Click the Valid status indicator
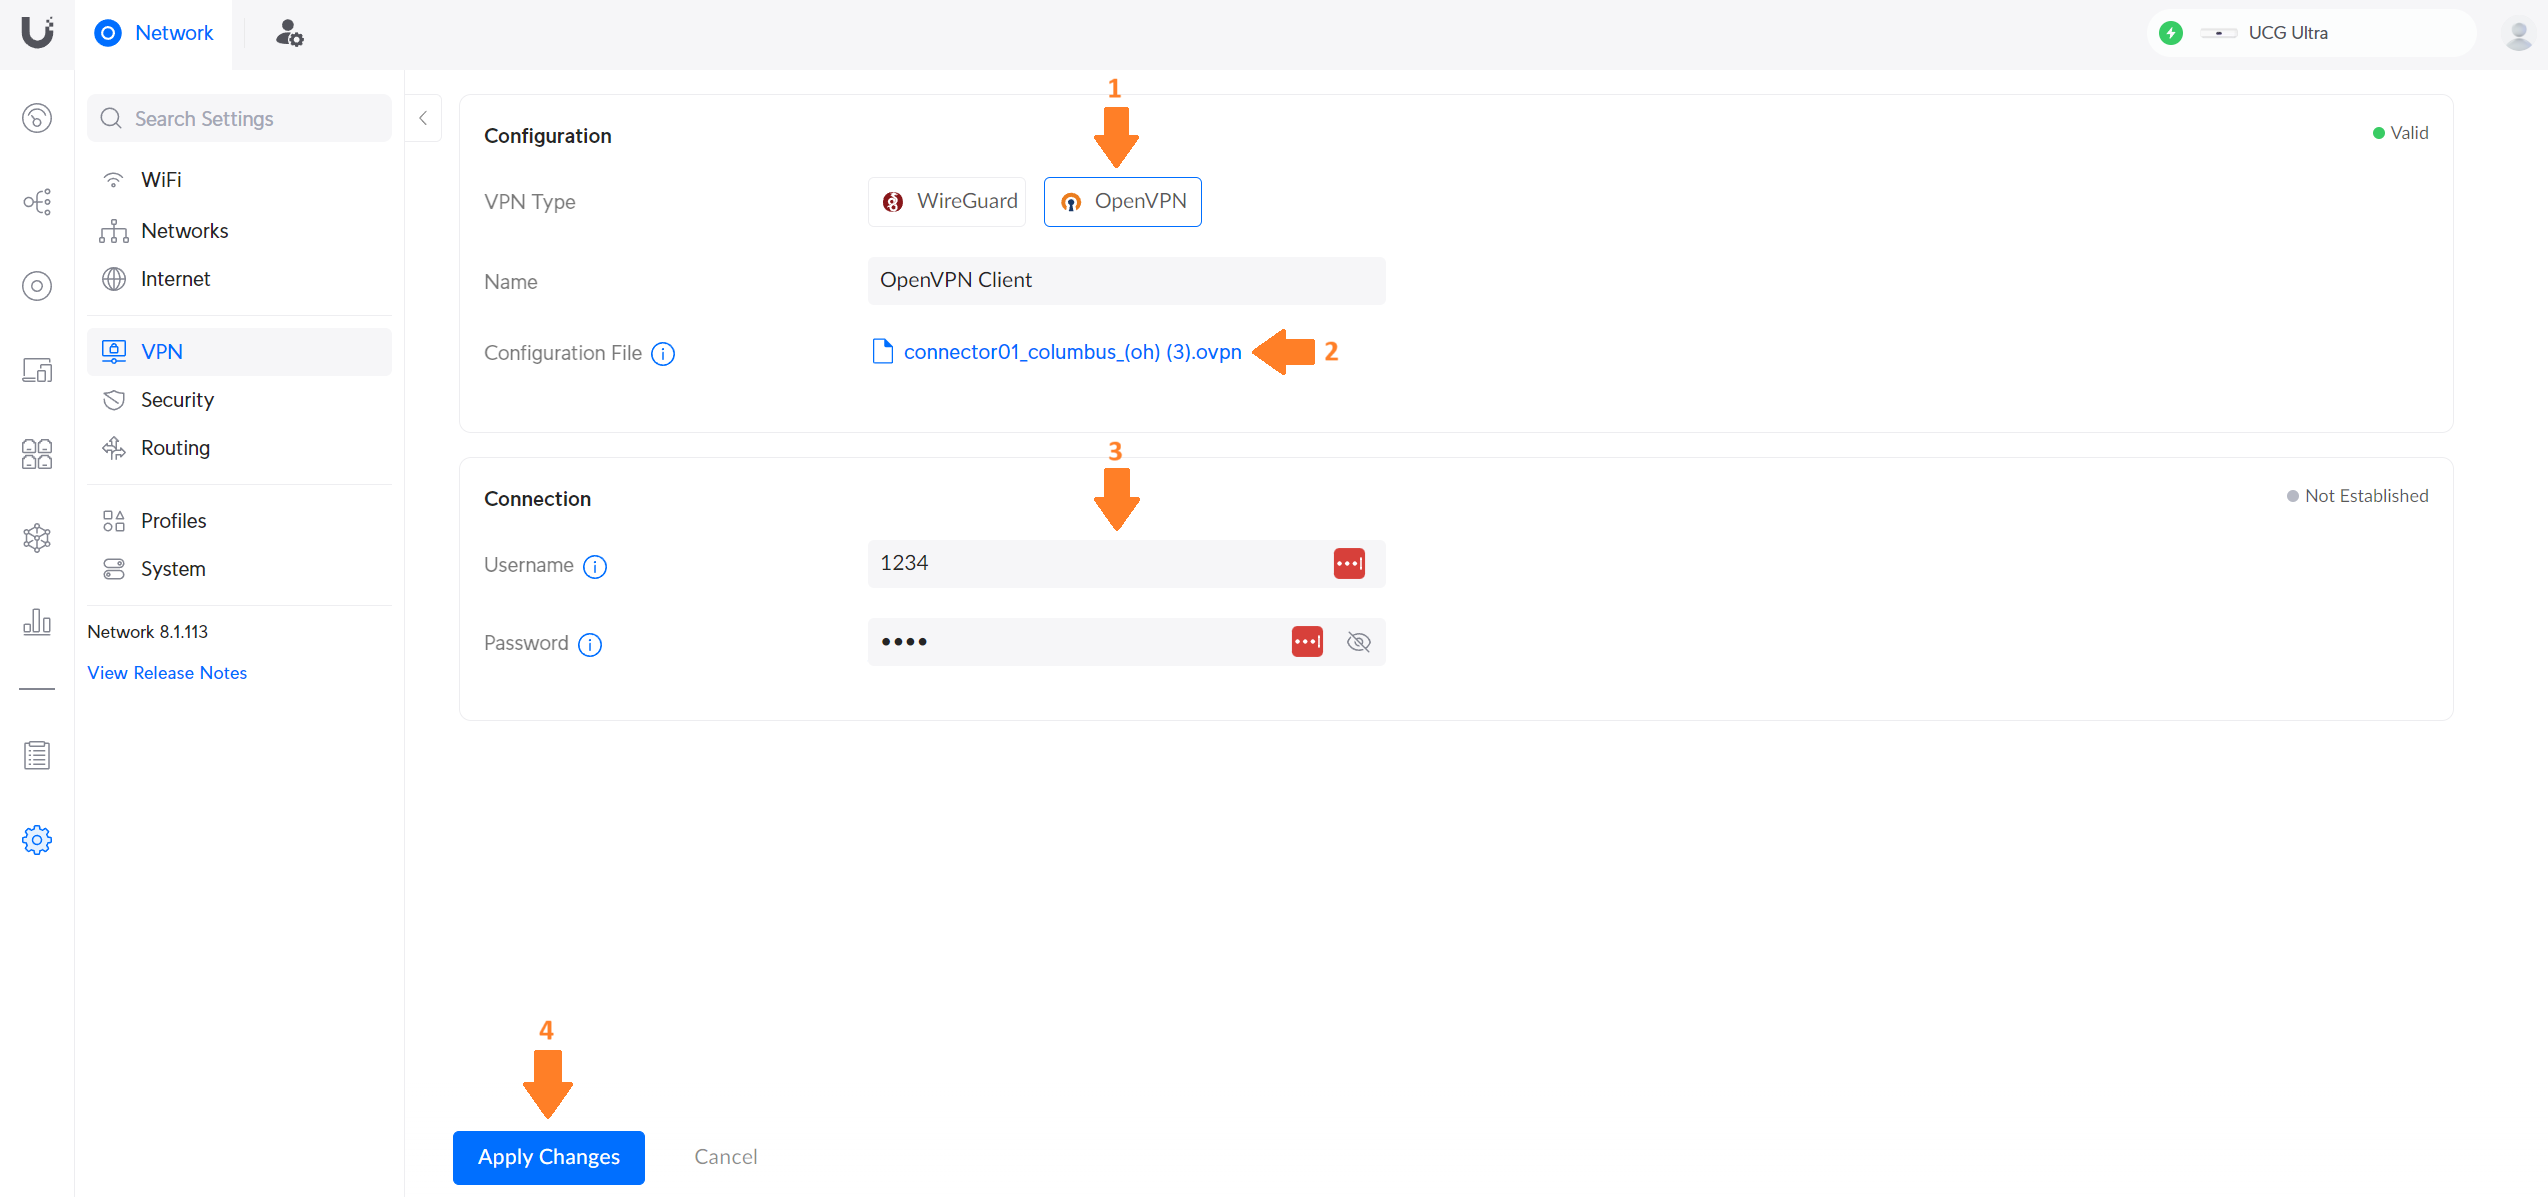2548x1197 pixels. [x=2400, y=133]
